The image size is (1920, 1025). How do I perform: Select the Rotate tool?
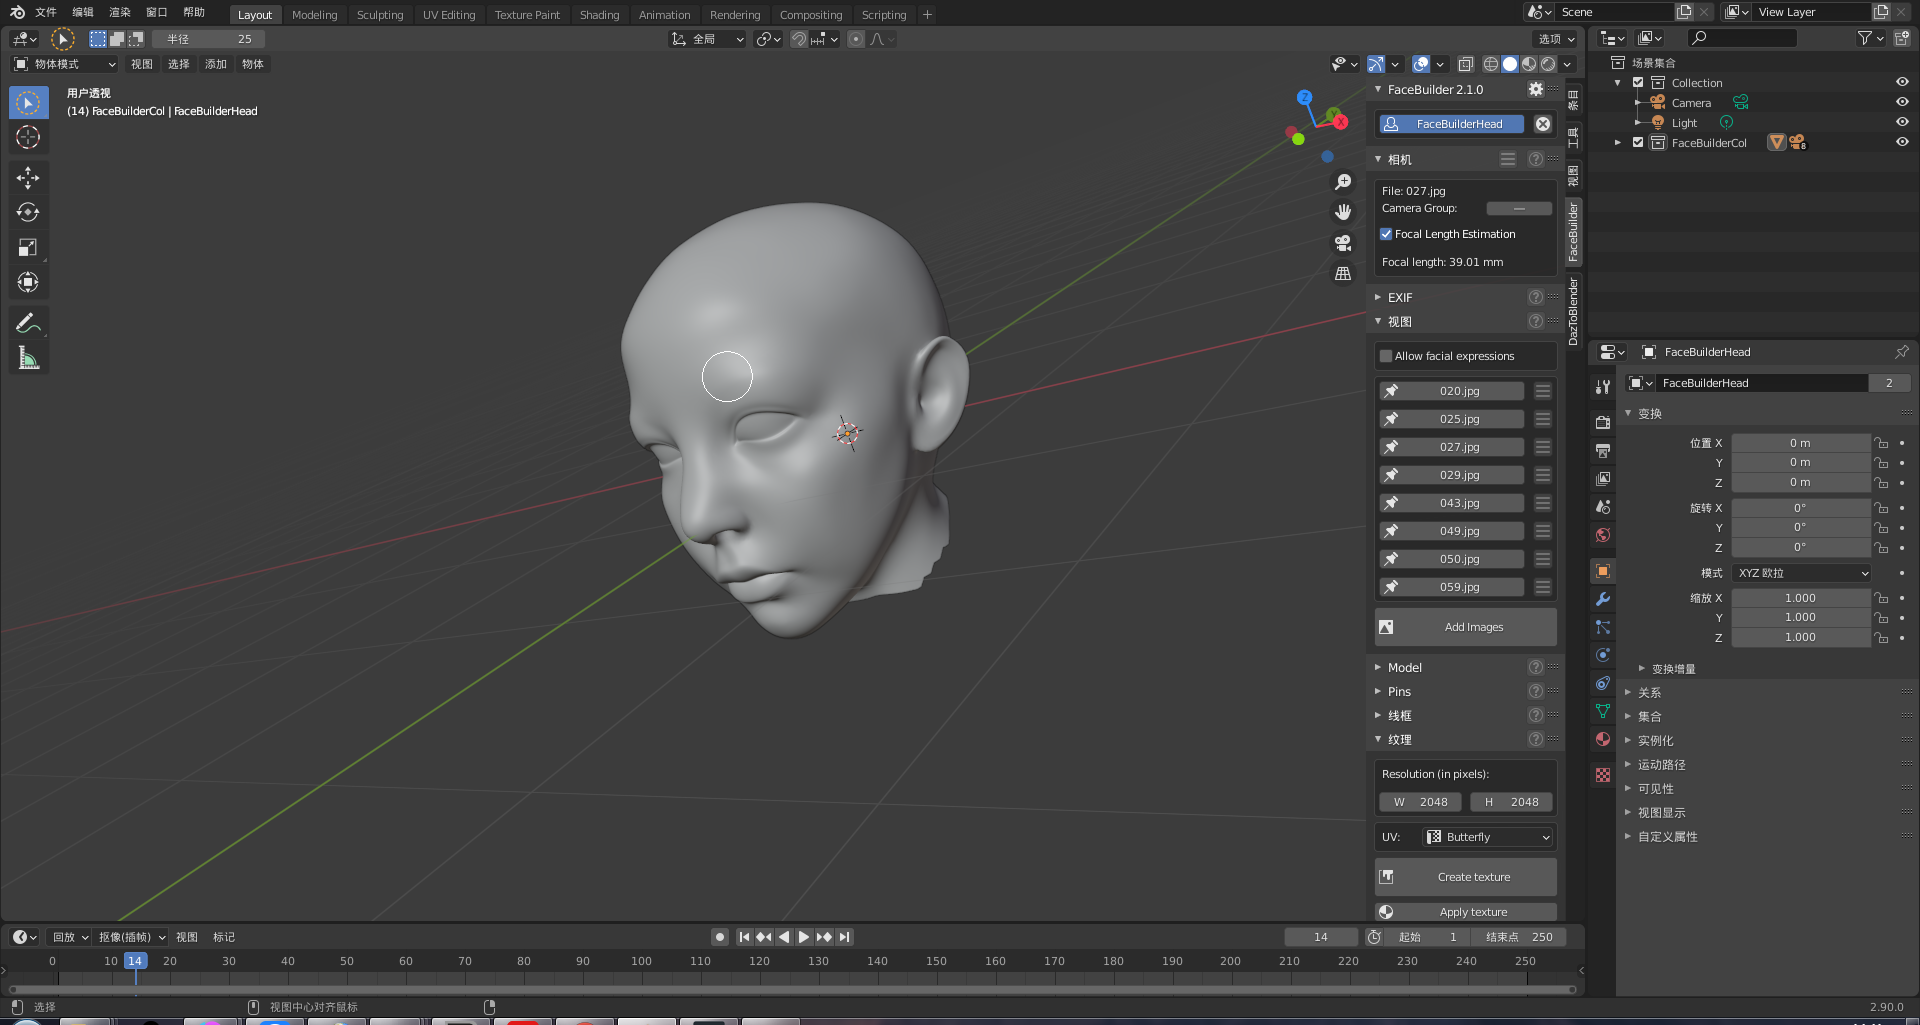pyautogui.click(x=28, y=212)
